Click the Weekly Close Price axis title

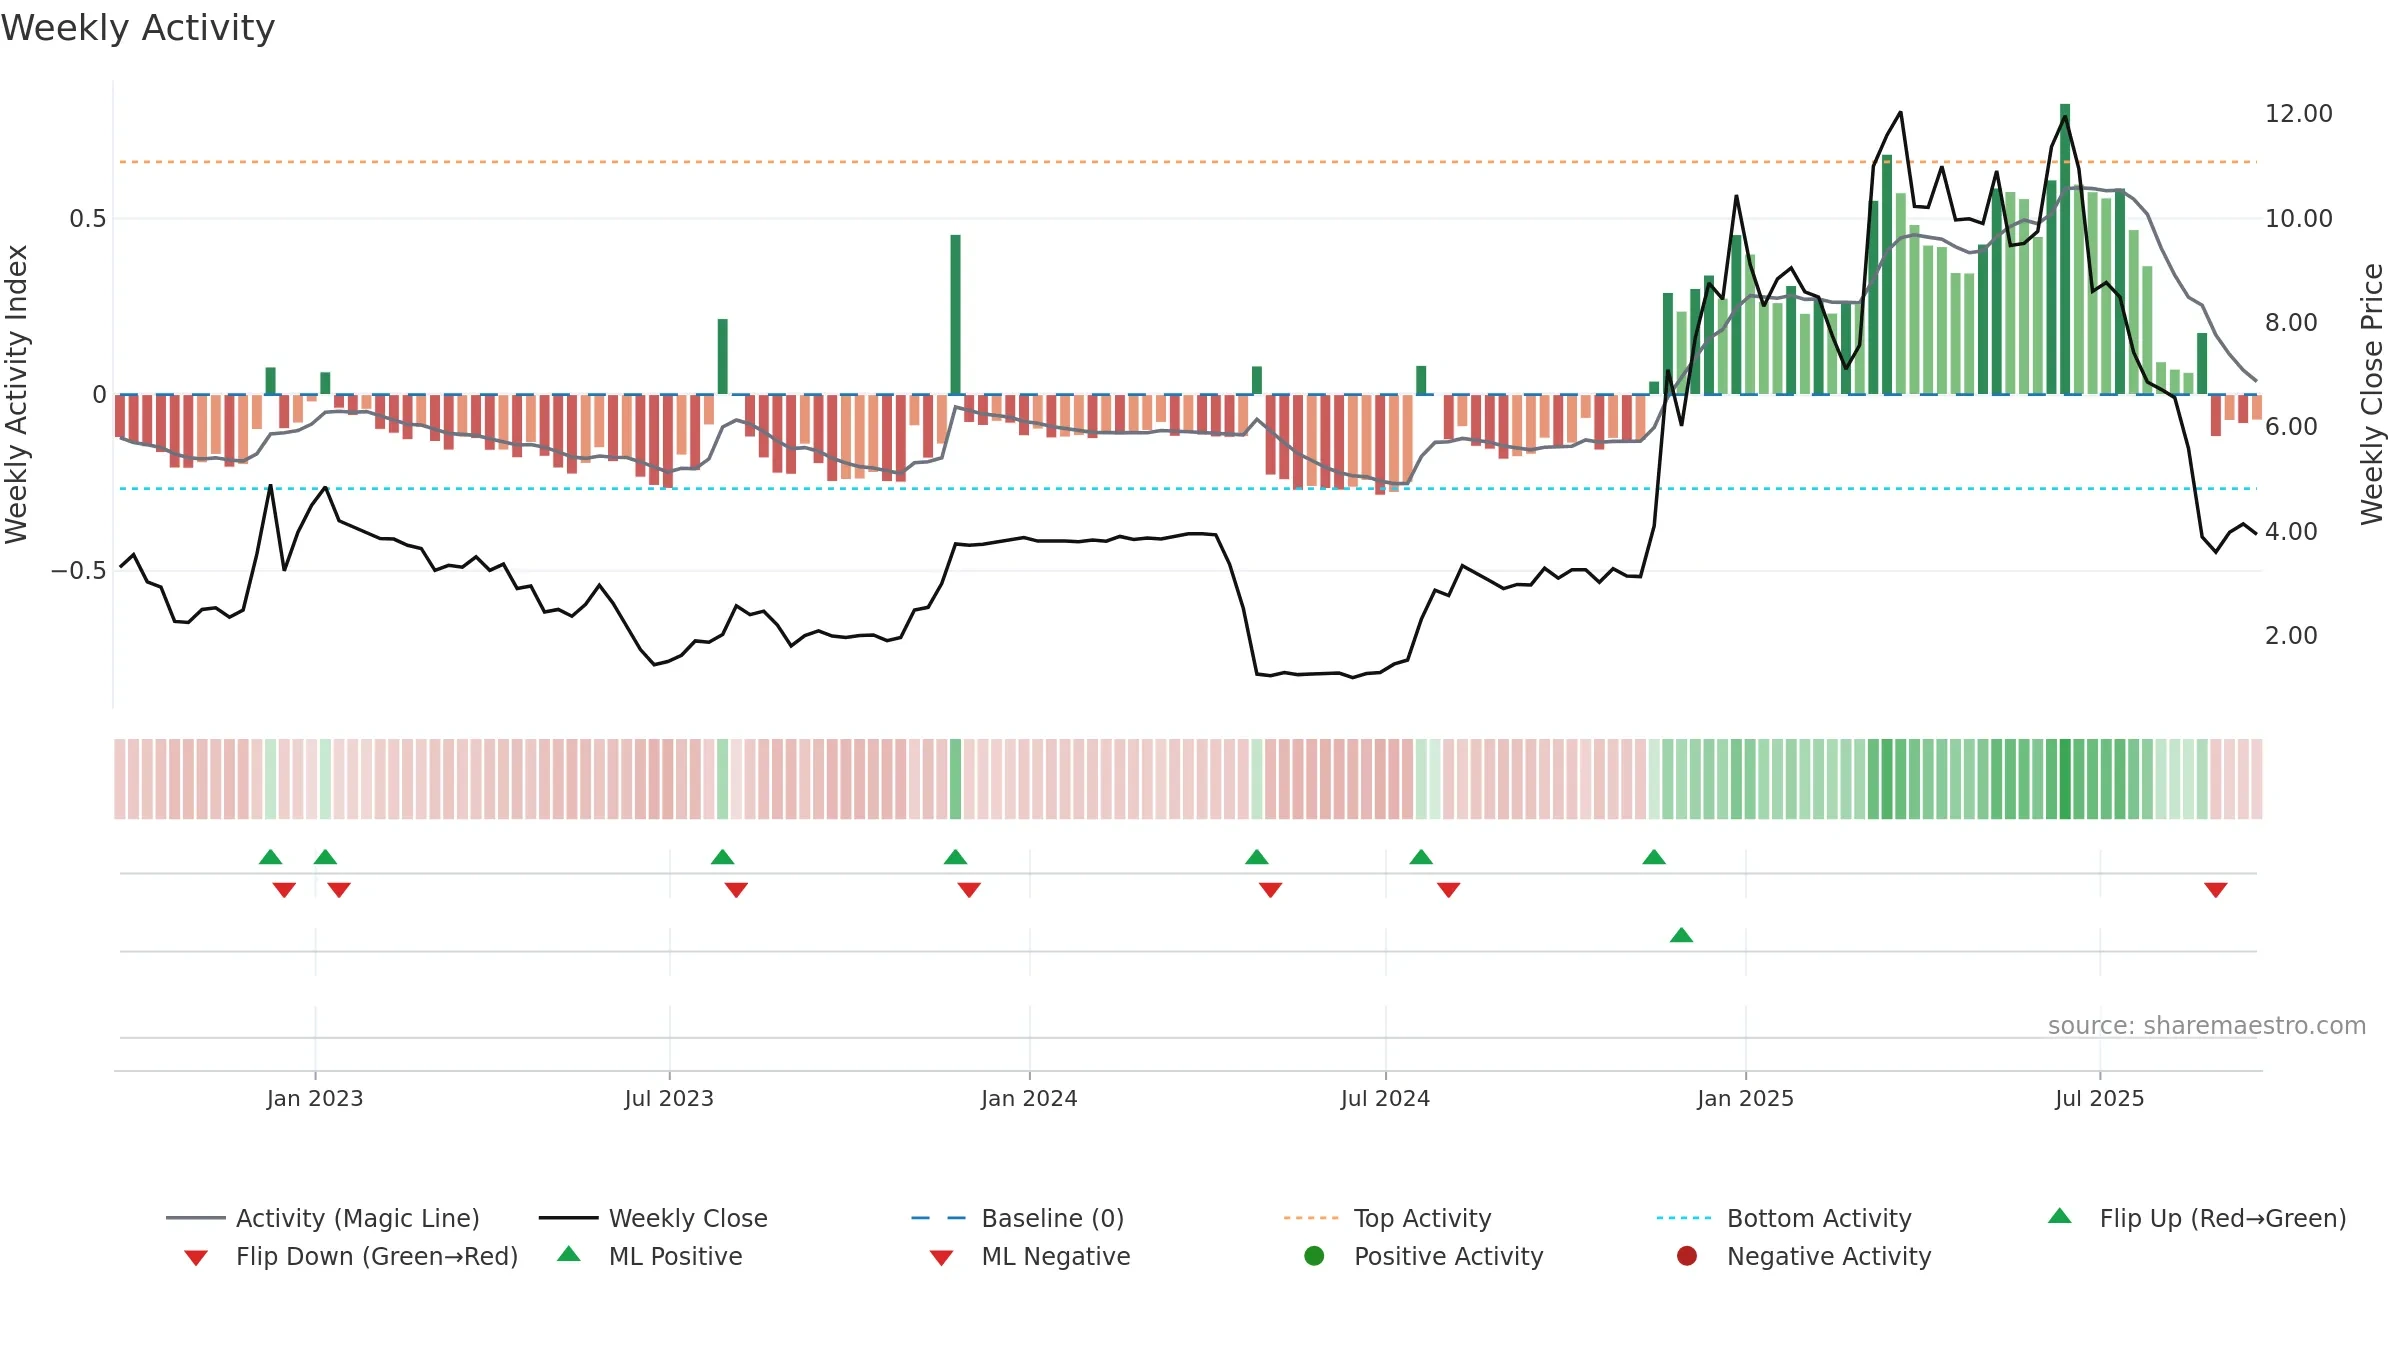click(x=2372, y=394)
